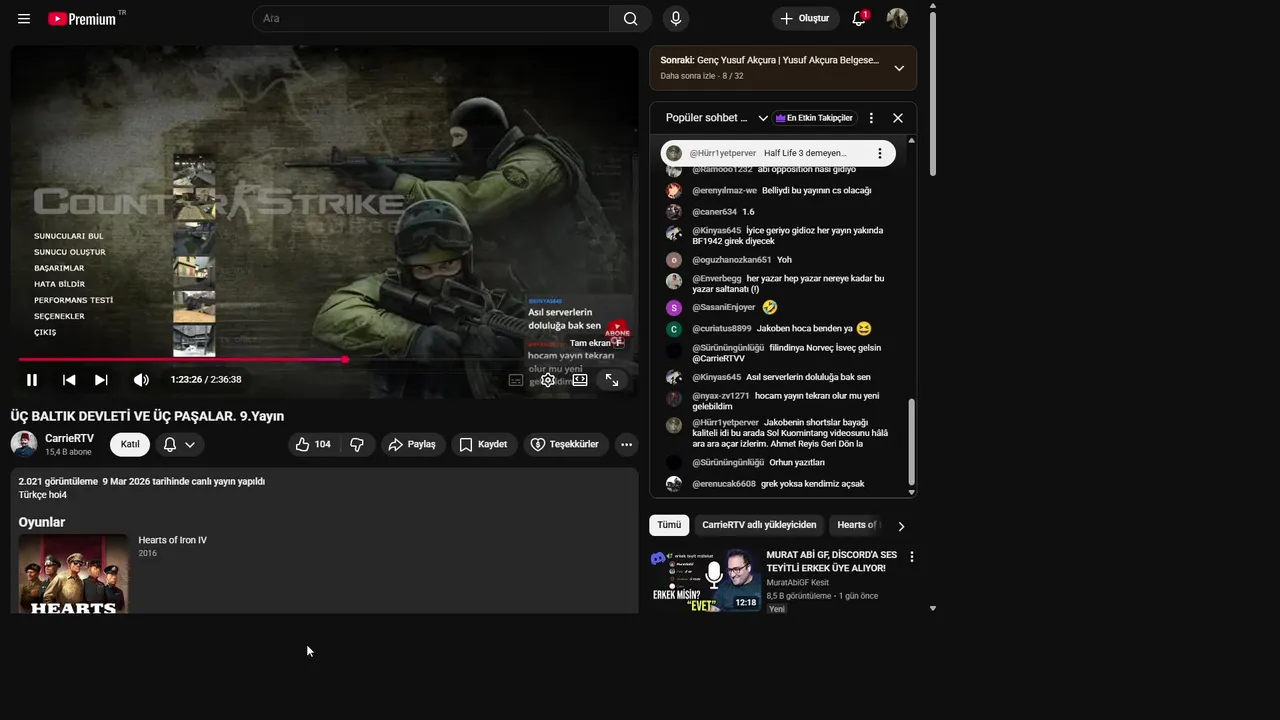Enter fullscreen mode
The width and height of the screenshot is (1280, 720).
612,380
